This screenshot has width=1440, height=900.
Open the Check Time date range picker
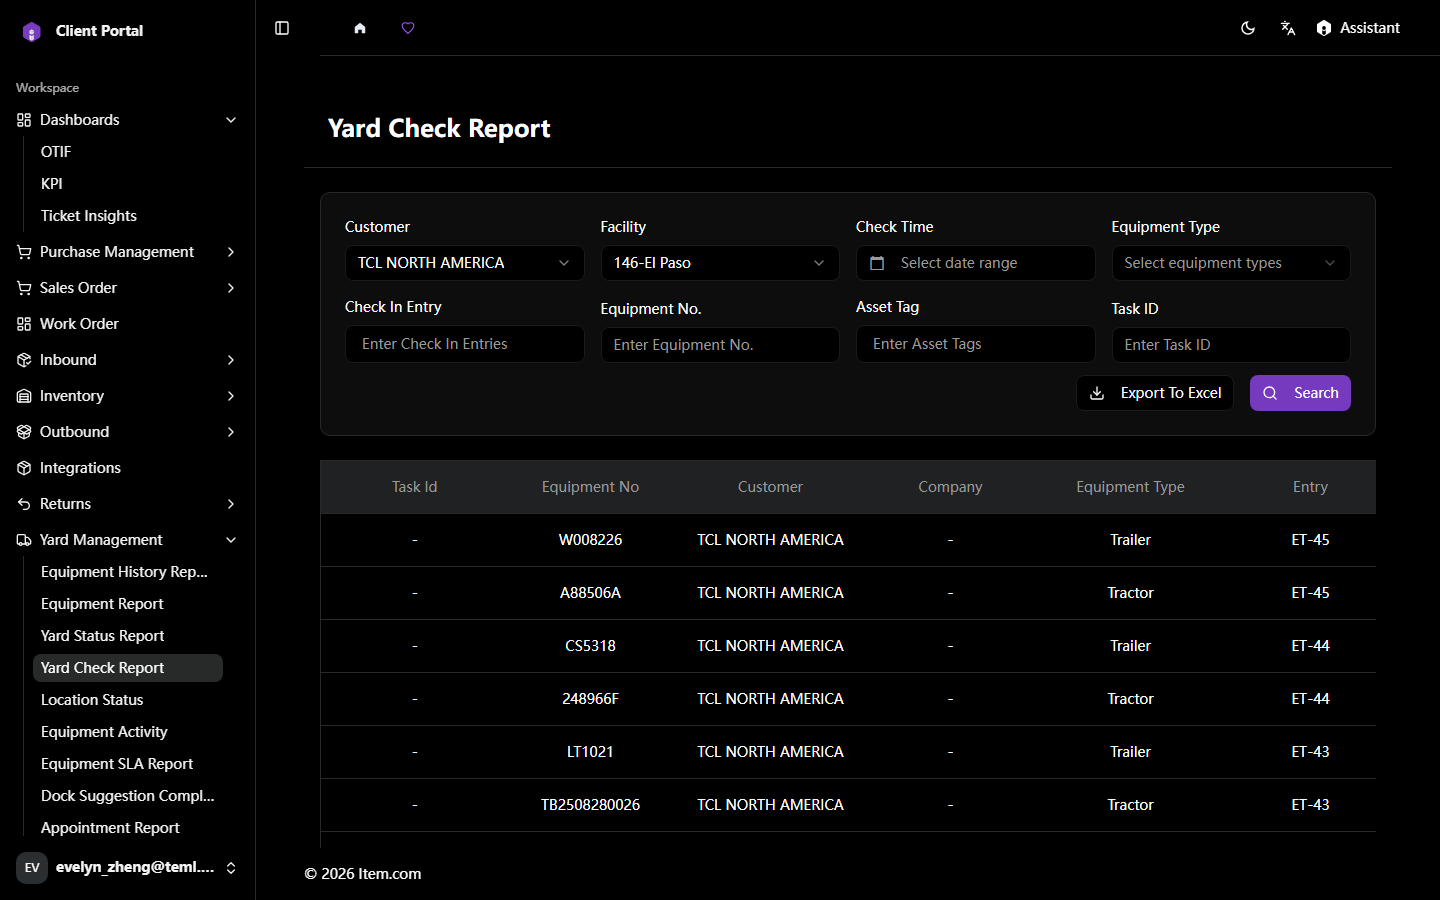point(976,263)
